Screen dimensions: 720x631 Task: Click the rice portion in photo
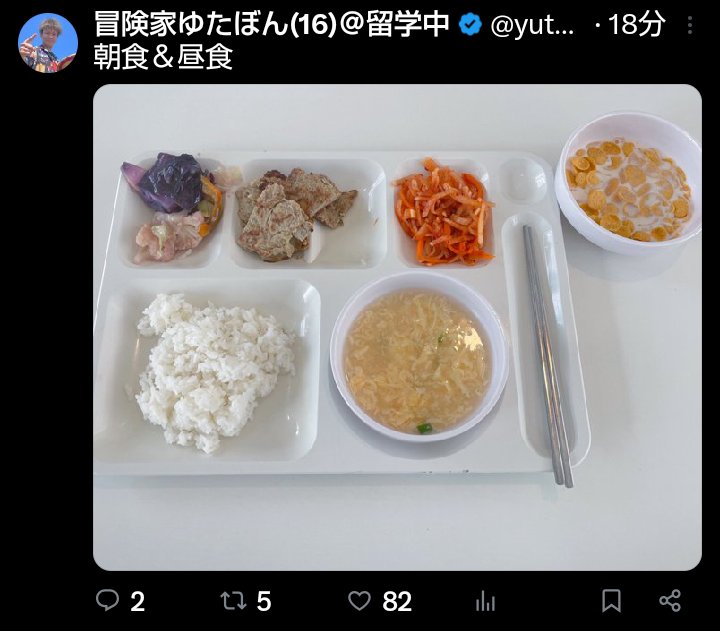pos(213,371)
